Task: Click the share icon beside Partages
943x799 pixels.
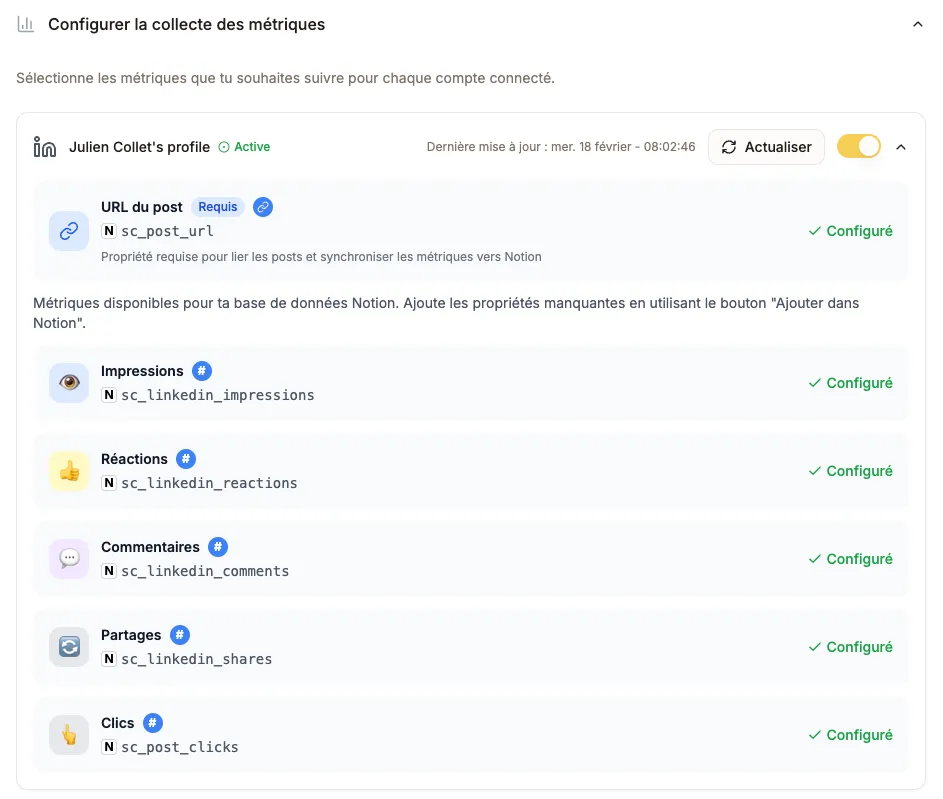Action: coord(68,646)
